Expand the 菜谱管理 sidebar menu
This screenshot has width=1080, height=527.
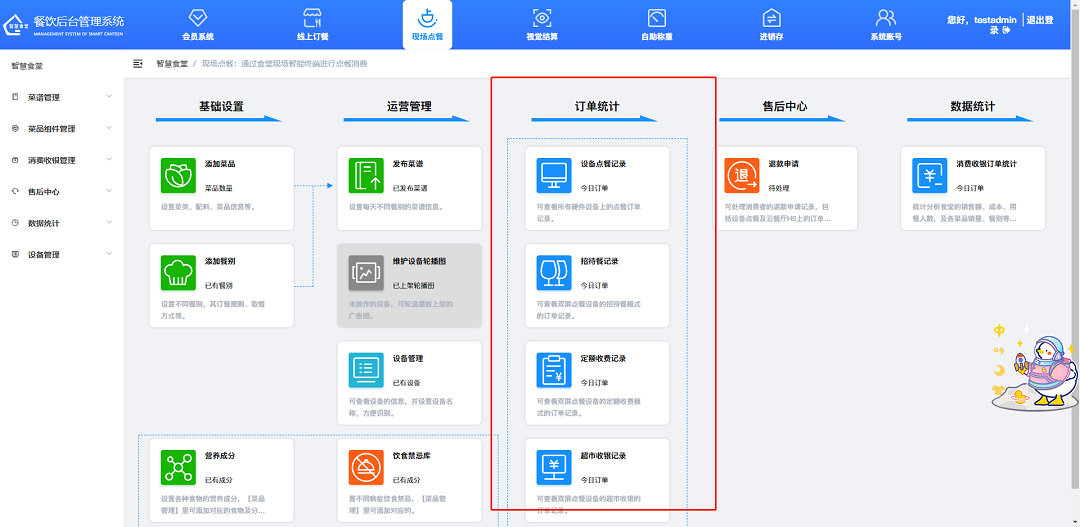coord(60,97)
